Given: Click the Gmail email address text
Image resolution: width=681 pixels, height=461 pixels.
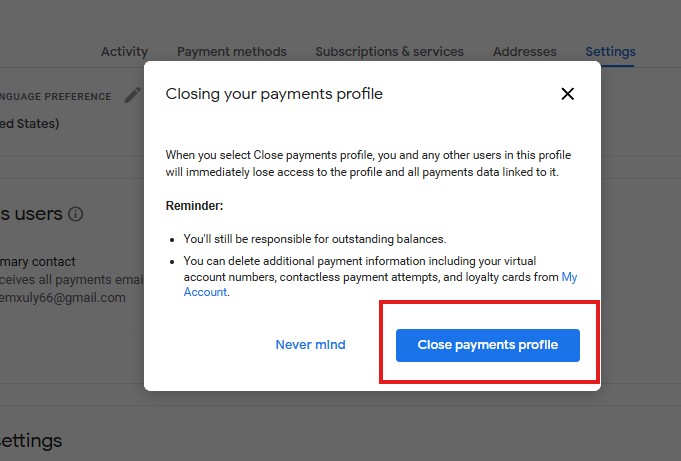Looking at the screenshot, I should [63, 298].
